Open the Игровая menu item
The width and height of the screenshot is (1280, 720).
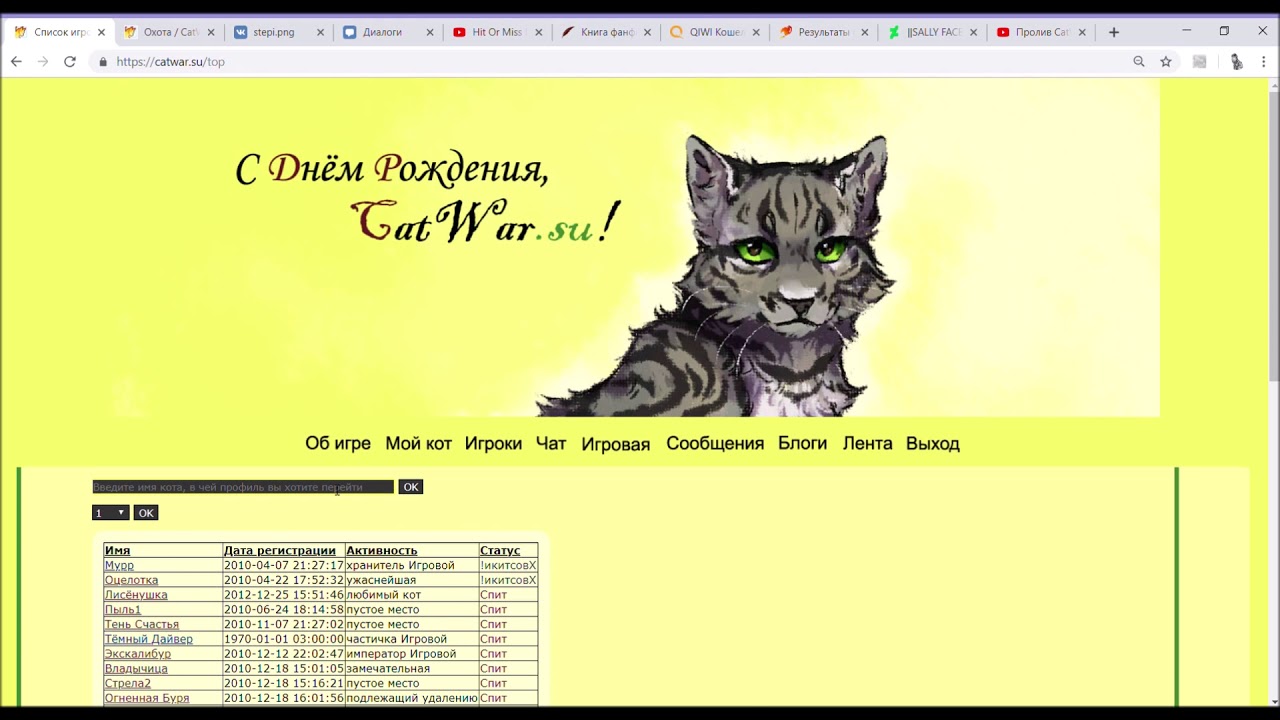[616, 444]
